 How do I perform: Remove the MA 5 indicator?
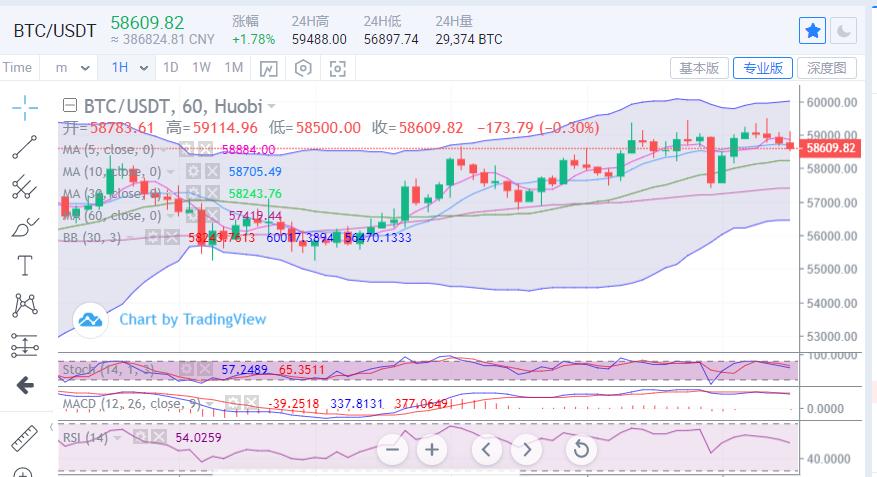click(205, 149)
